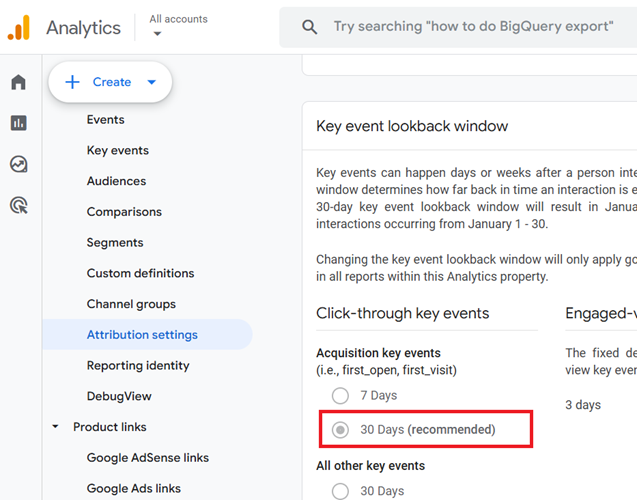Click the arrow under All accounts
The image size is (637, 500).
click(158, 33)
